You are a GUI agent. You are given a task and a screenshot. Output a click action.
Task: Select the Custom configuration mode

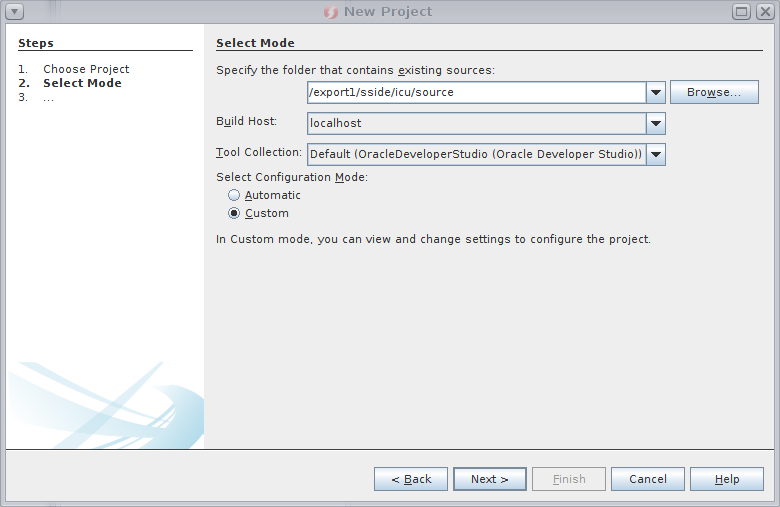click(234, 213)
